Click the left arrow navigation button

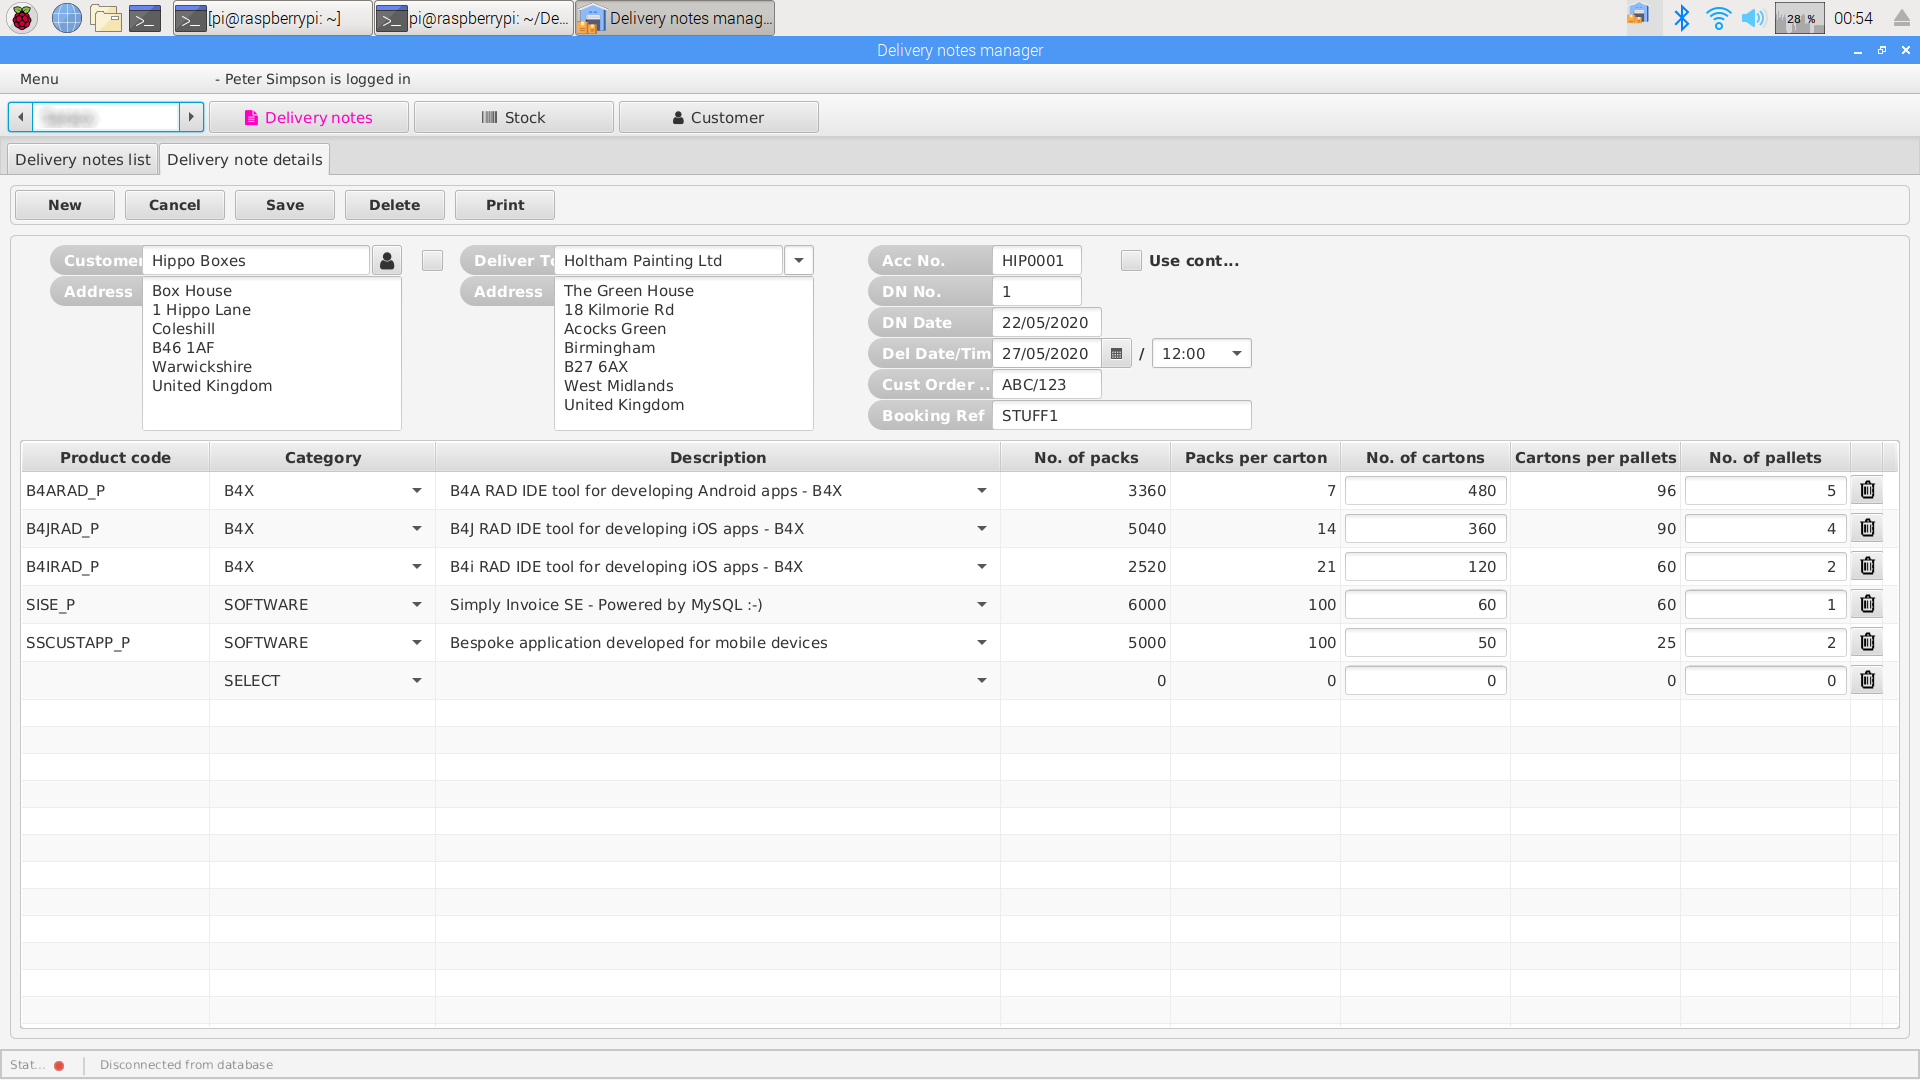click(x=20, y=117)
